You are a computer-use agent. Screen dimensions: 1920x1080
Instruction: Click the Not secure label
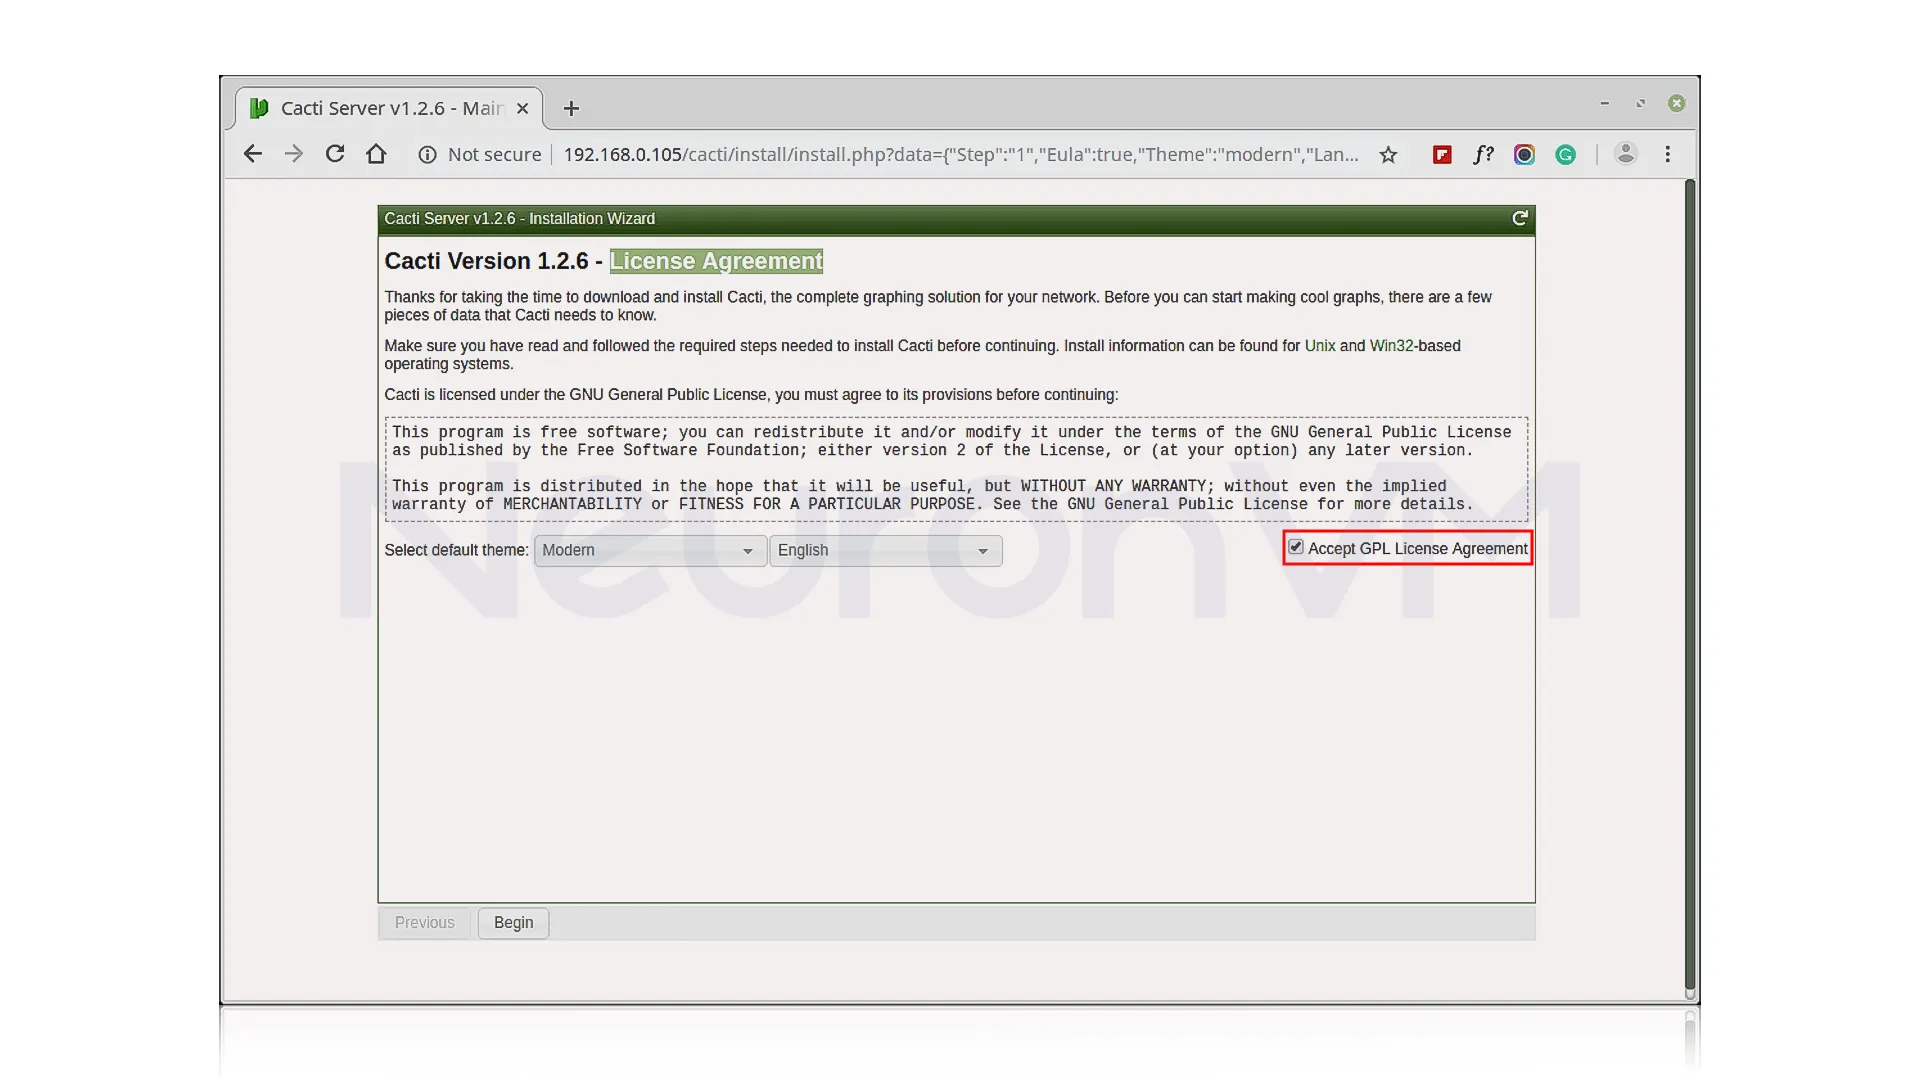494,155
